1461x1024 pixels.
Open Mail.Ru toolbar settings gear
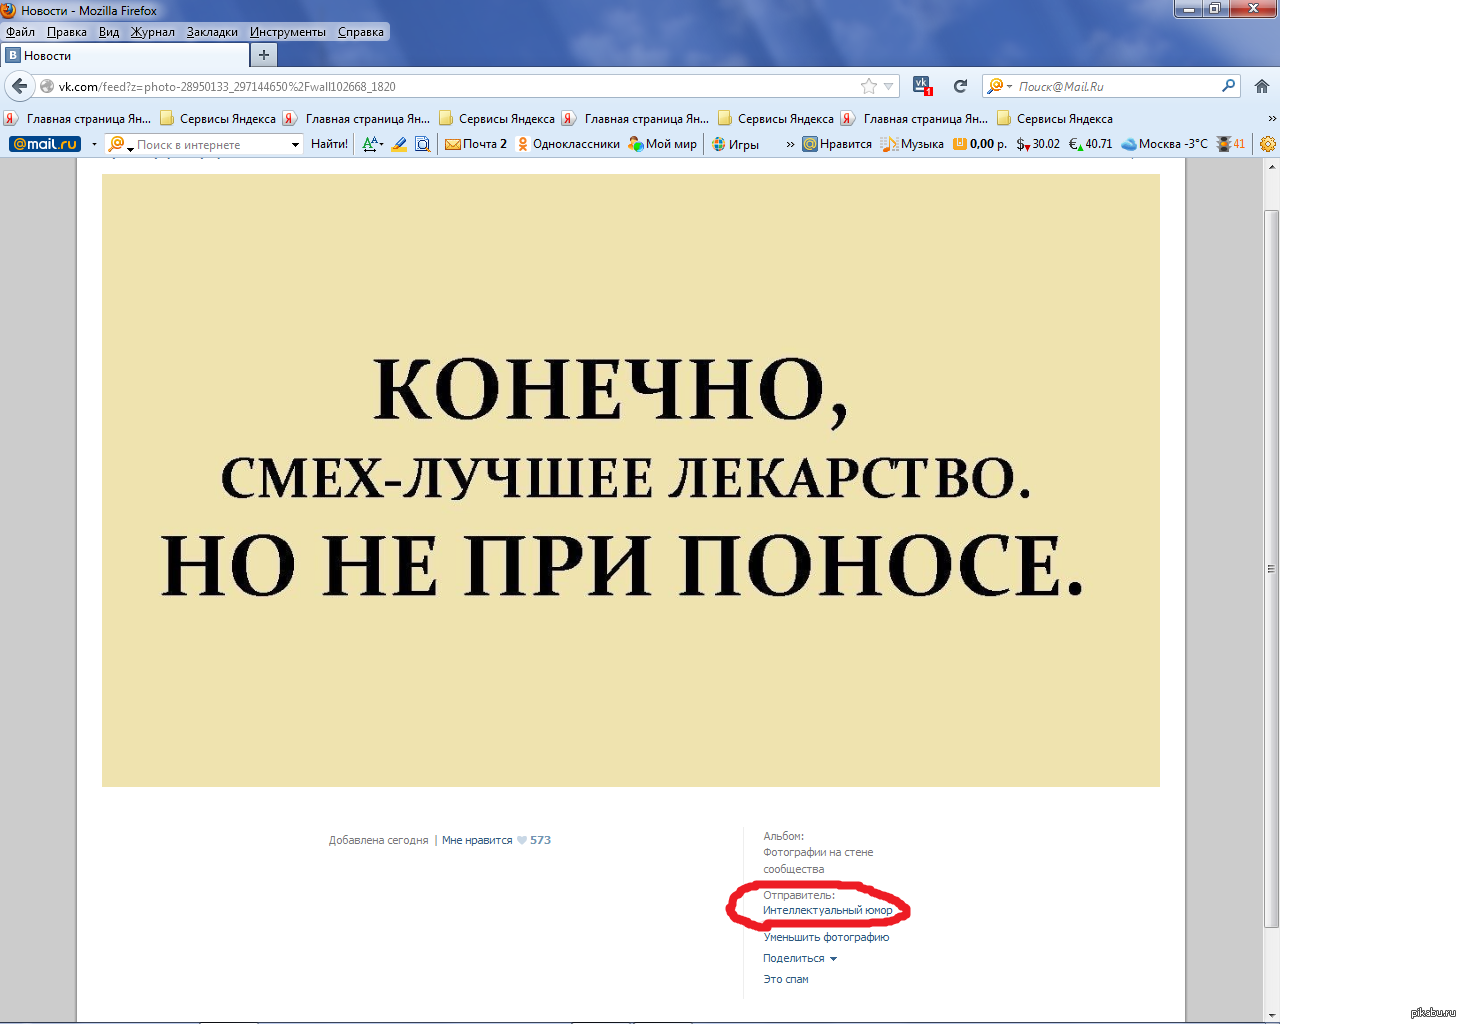pyautogui.click(x=1268, y=144)
